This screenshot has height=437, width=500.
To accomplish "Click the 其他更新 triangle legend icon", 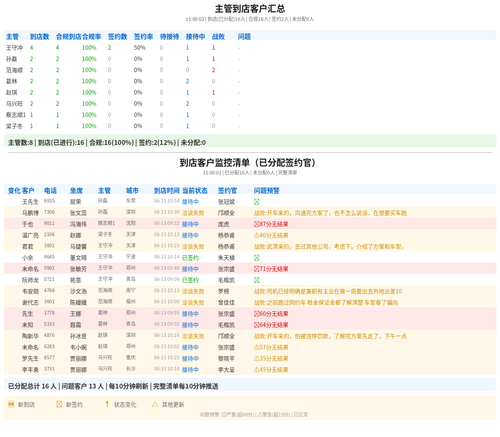I will 155,404.
